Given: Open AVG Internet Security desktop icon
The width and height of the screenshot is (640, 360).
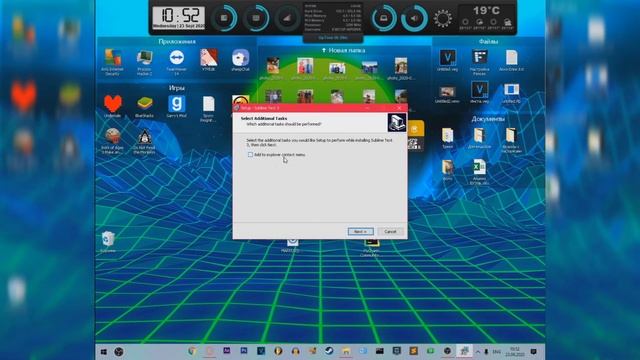Looking at the screenshot, I should (x=113, y=62).
